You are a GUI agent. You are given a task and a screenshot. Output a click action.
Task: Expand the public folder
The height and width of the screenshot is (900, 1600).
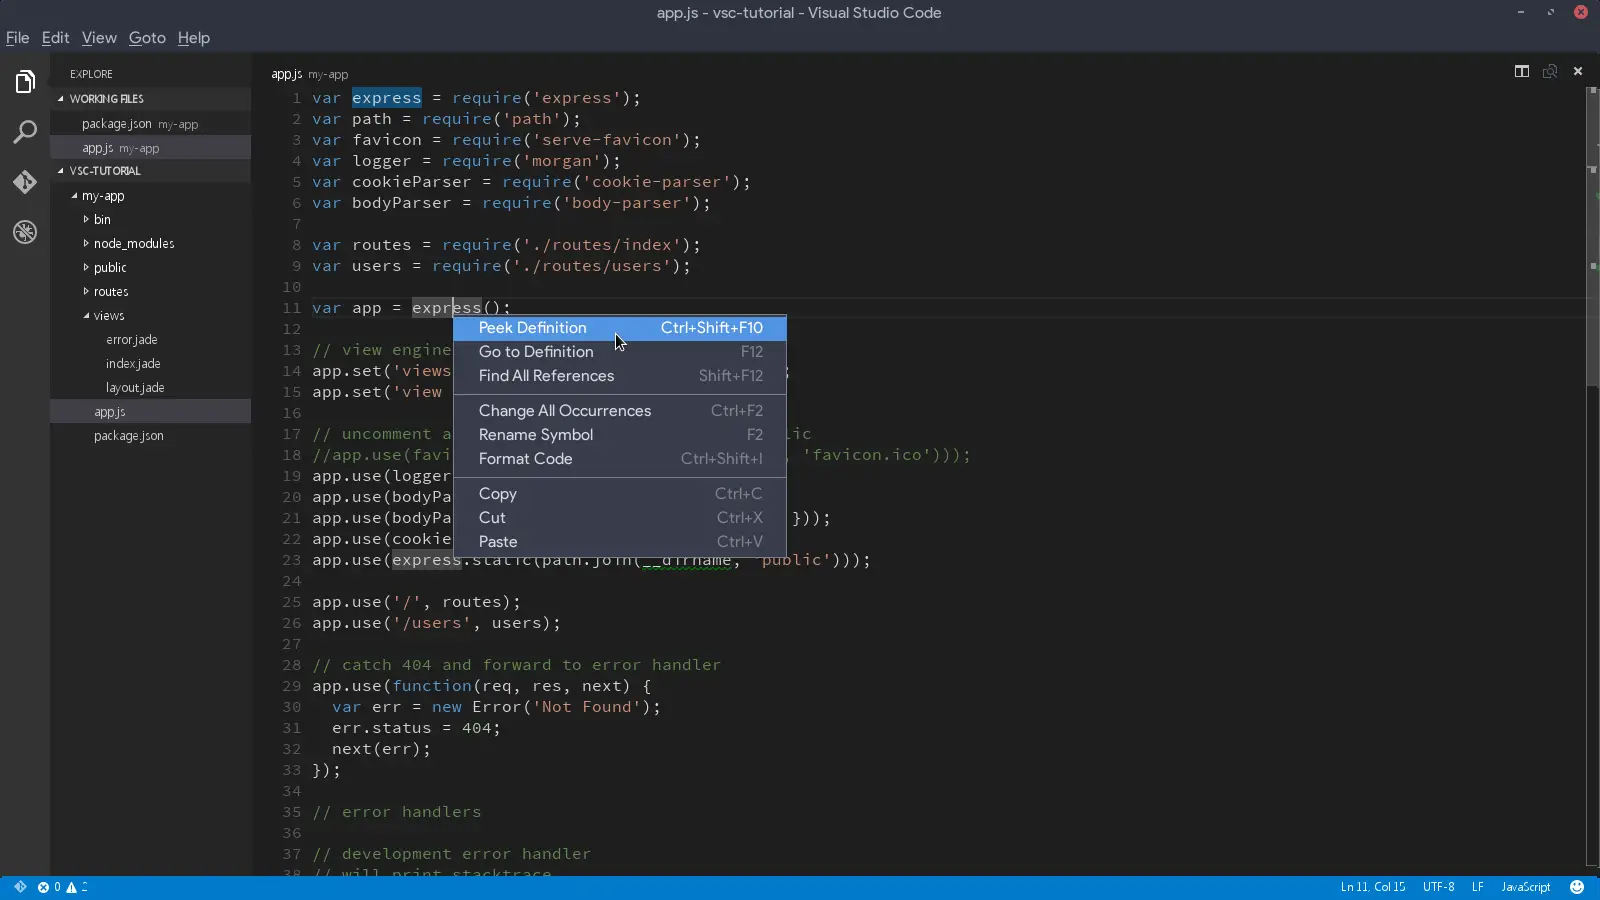[86, 268]
